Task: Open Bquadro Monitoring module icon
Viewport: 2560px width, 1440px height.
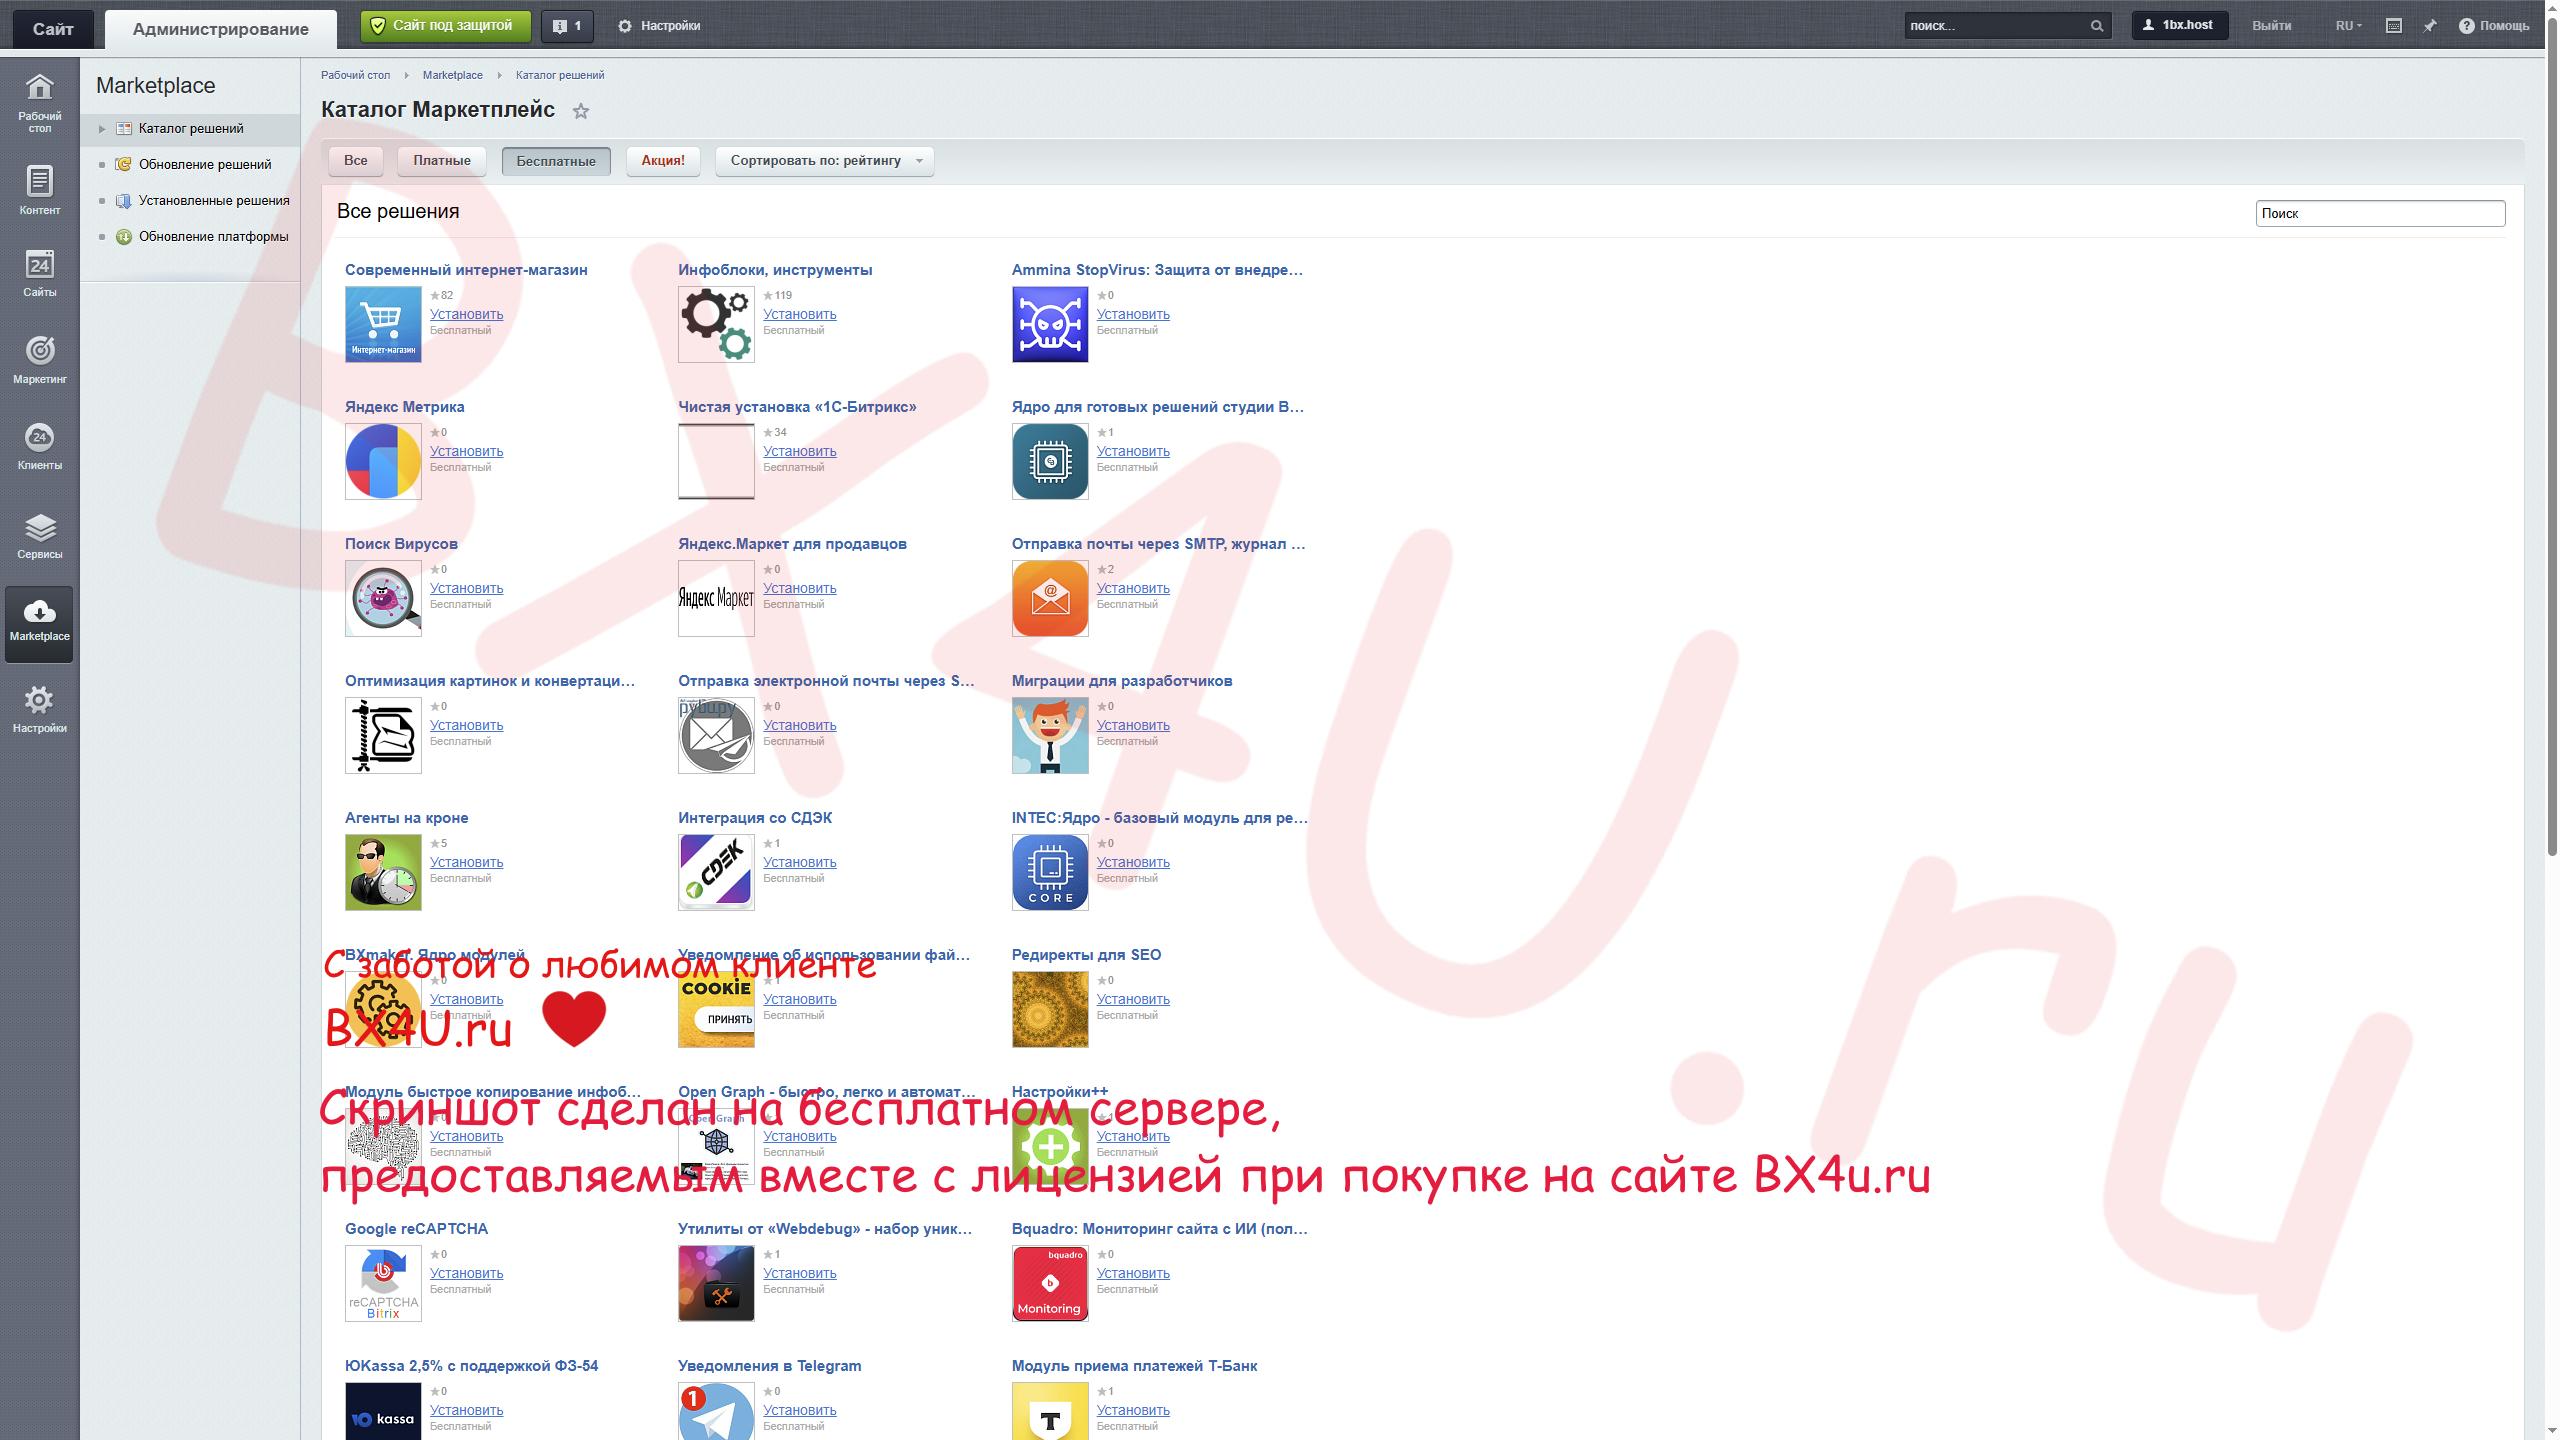Action: coord(1050,1283)
